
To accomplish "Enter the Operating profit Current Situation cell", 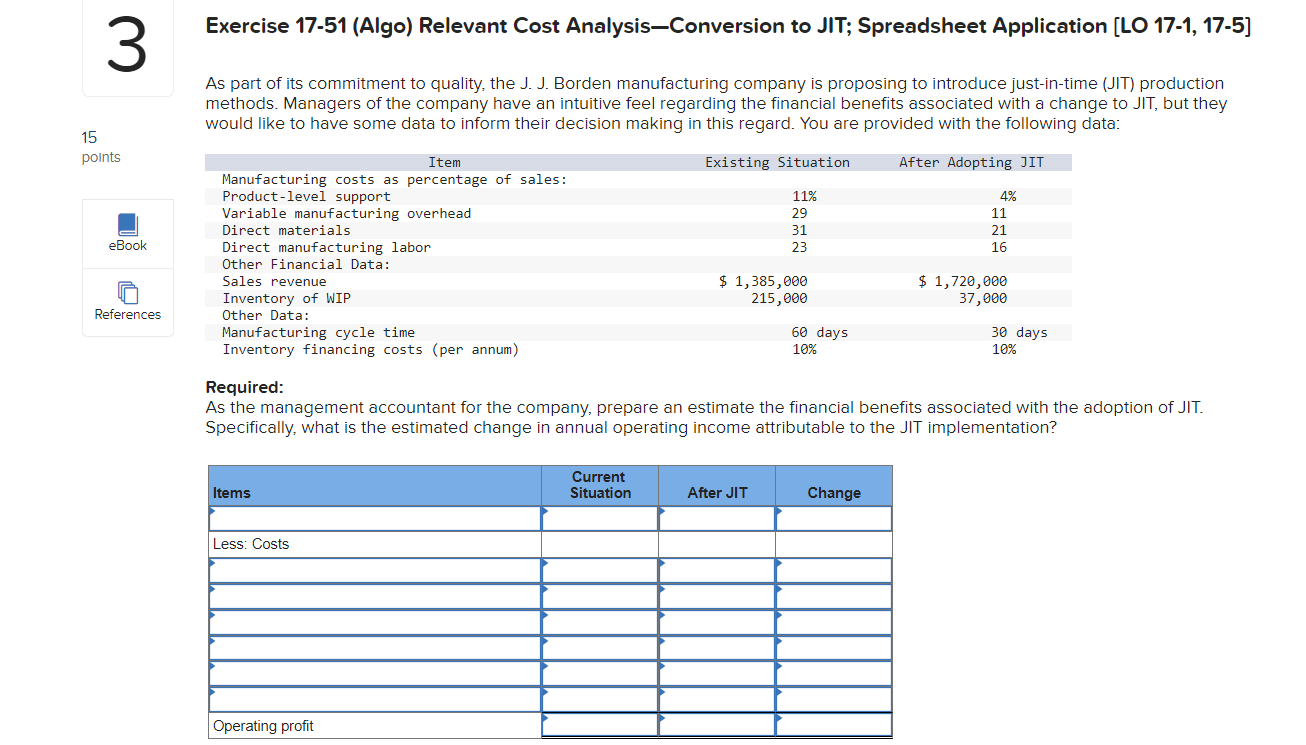I will click(x=598, y=722).
